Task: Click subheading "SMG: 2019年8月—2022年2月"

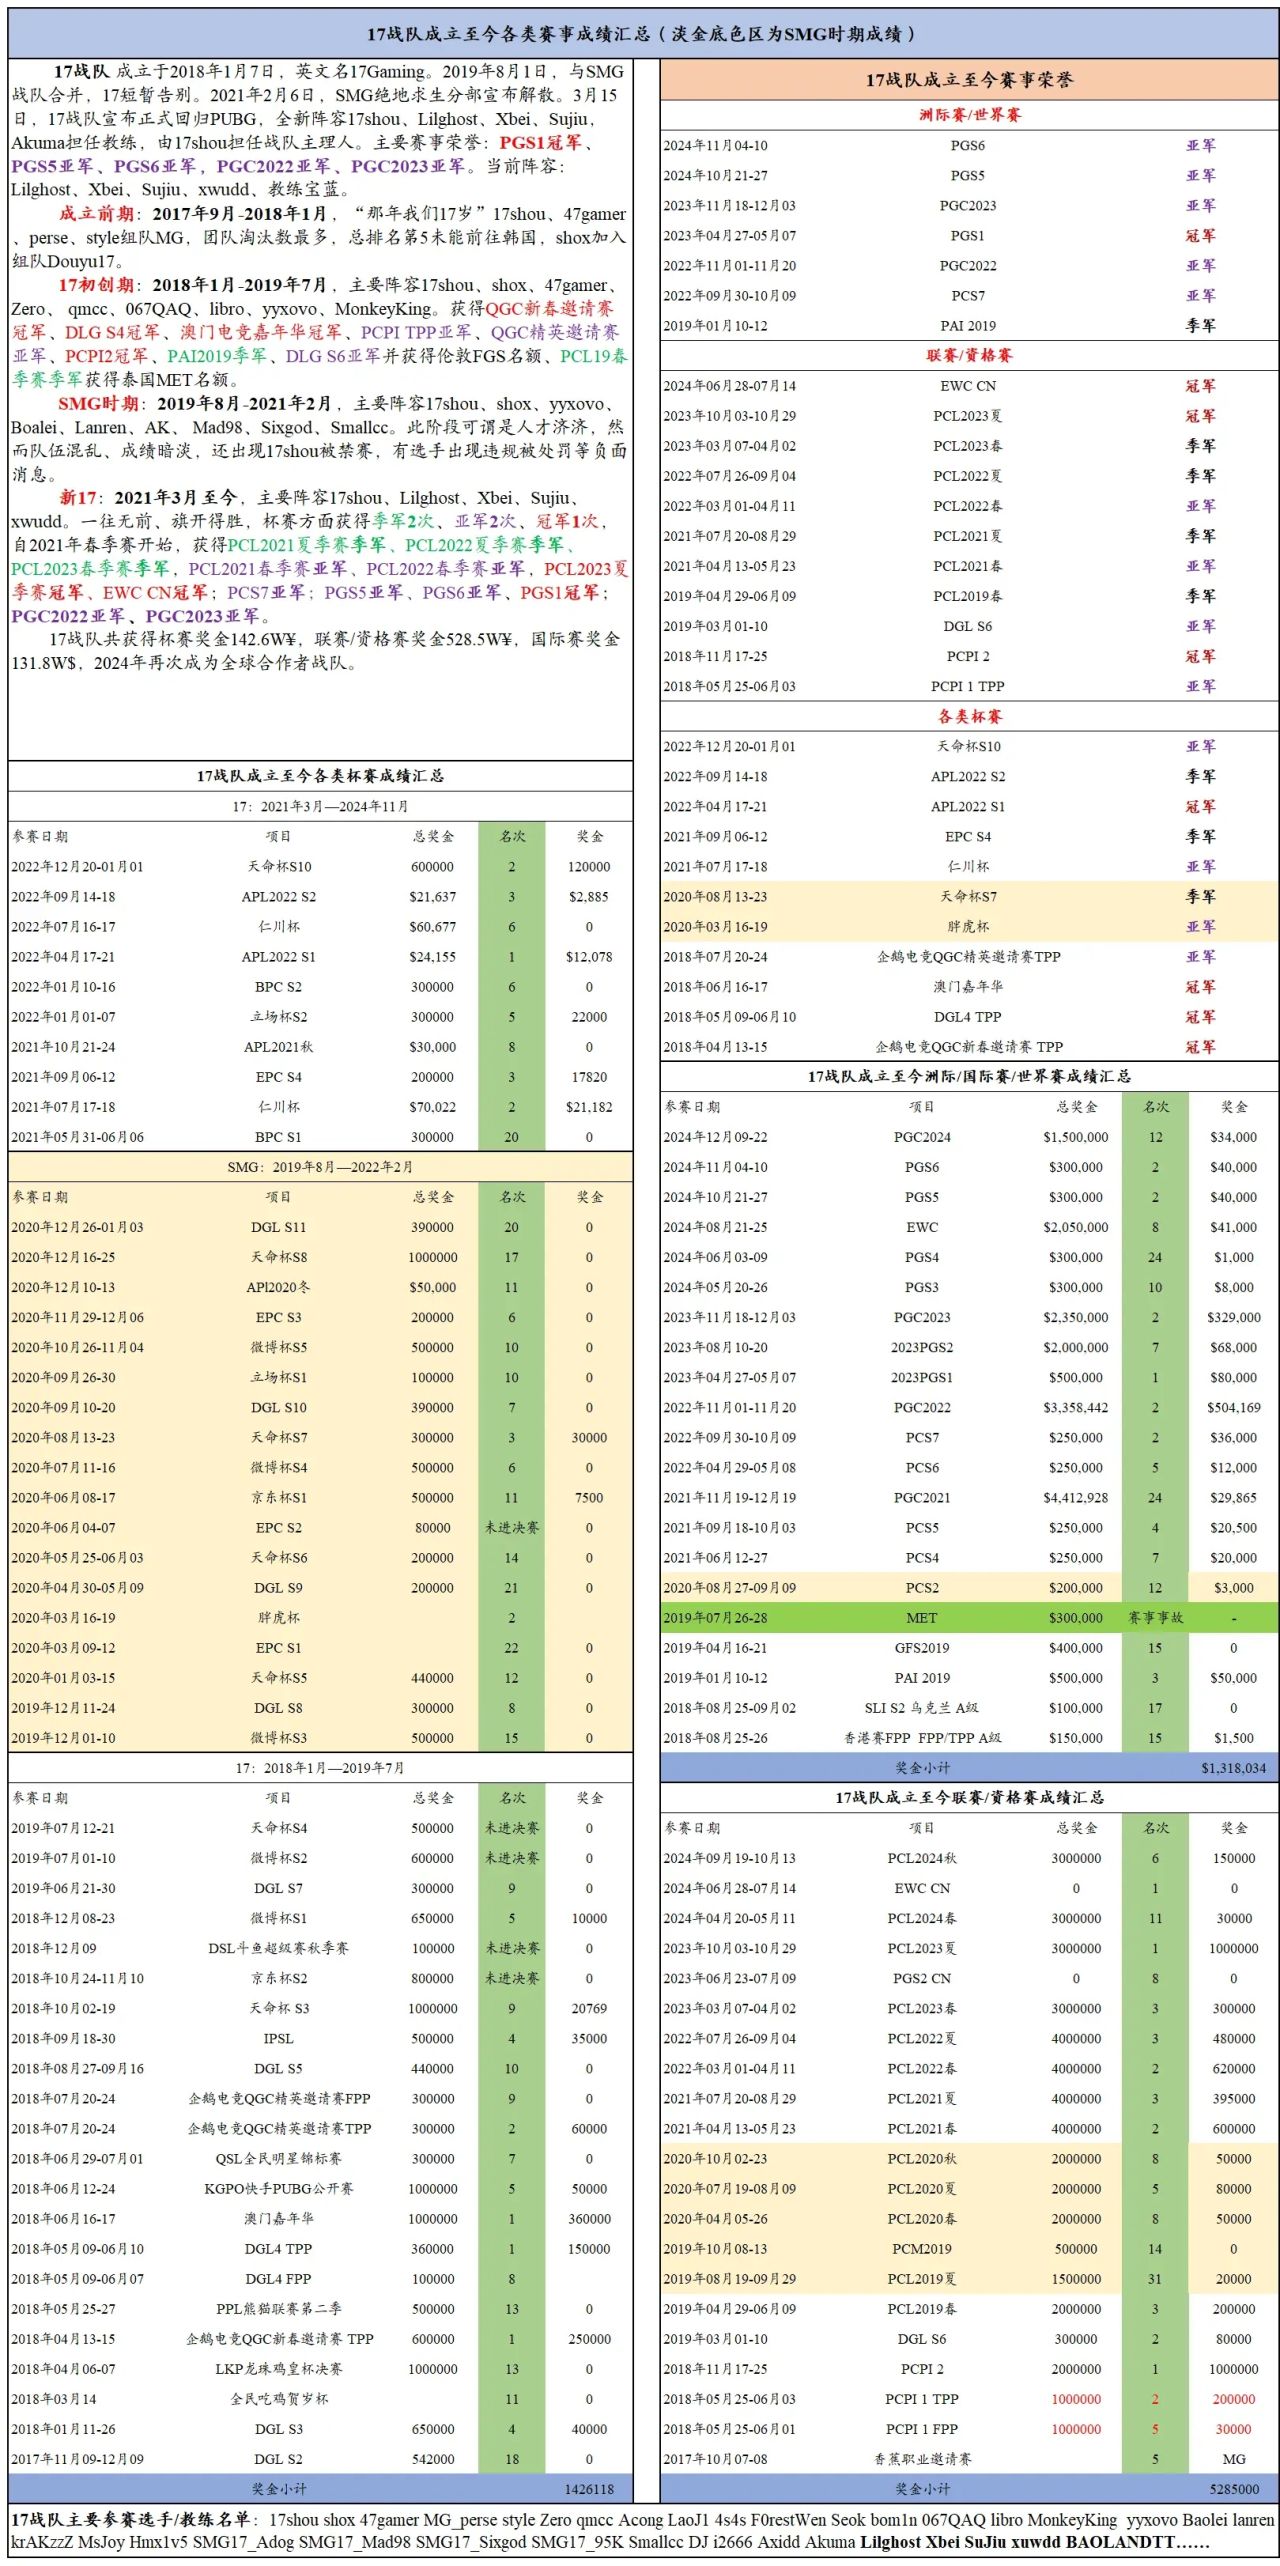Action: click(320, 1167)
